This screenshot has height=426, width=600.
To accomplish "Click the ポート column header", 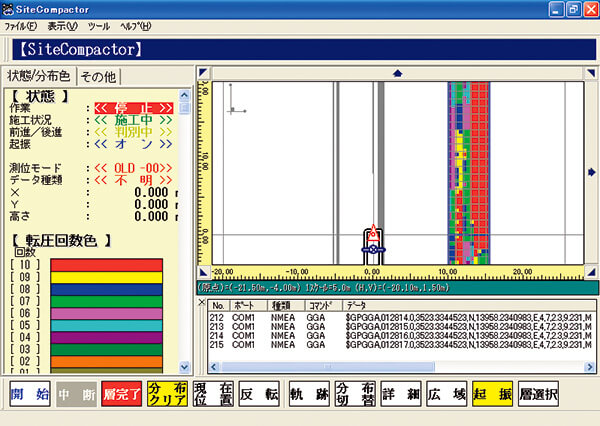I will [x=248, y=305].
